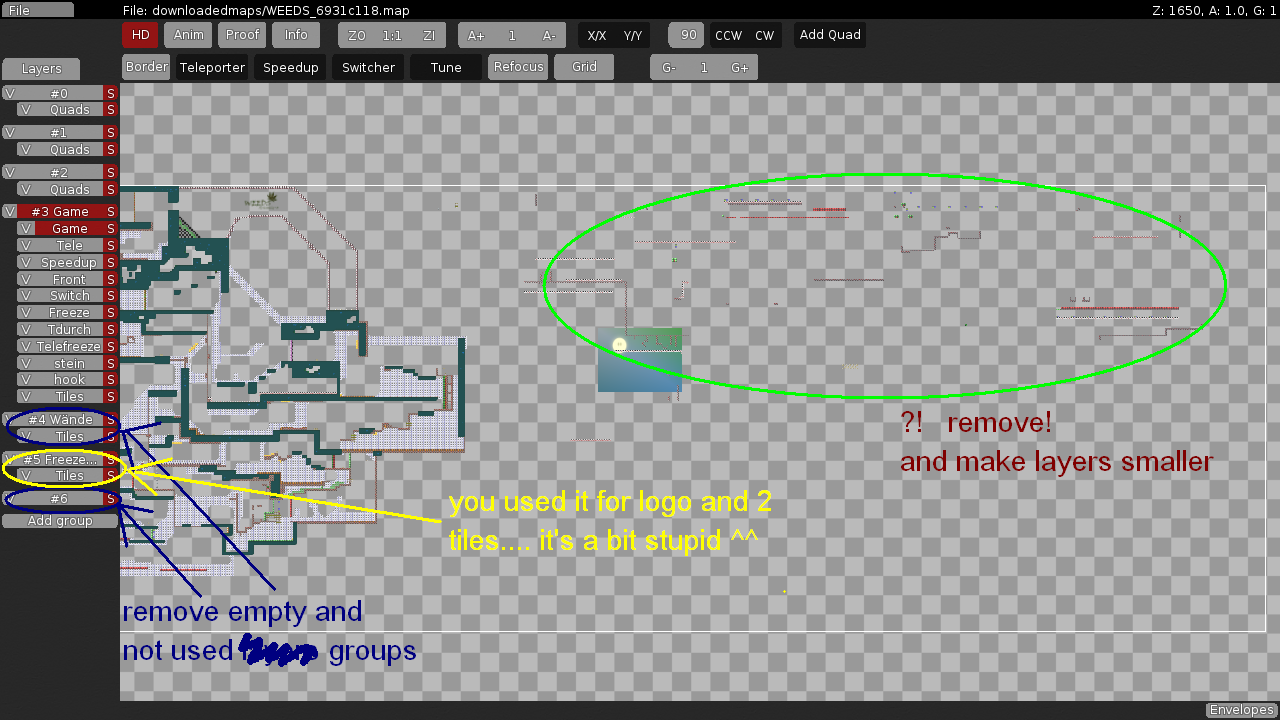Reset zoom with the 1:1 button
The height and width of the screenshot is (720, 1280).
[x=392, y=35]
